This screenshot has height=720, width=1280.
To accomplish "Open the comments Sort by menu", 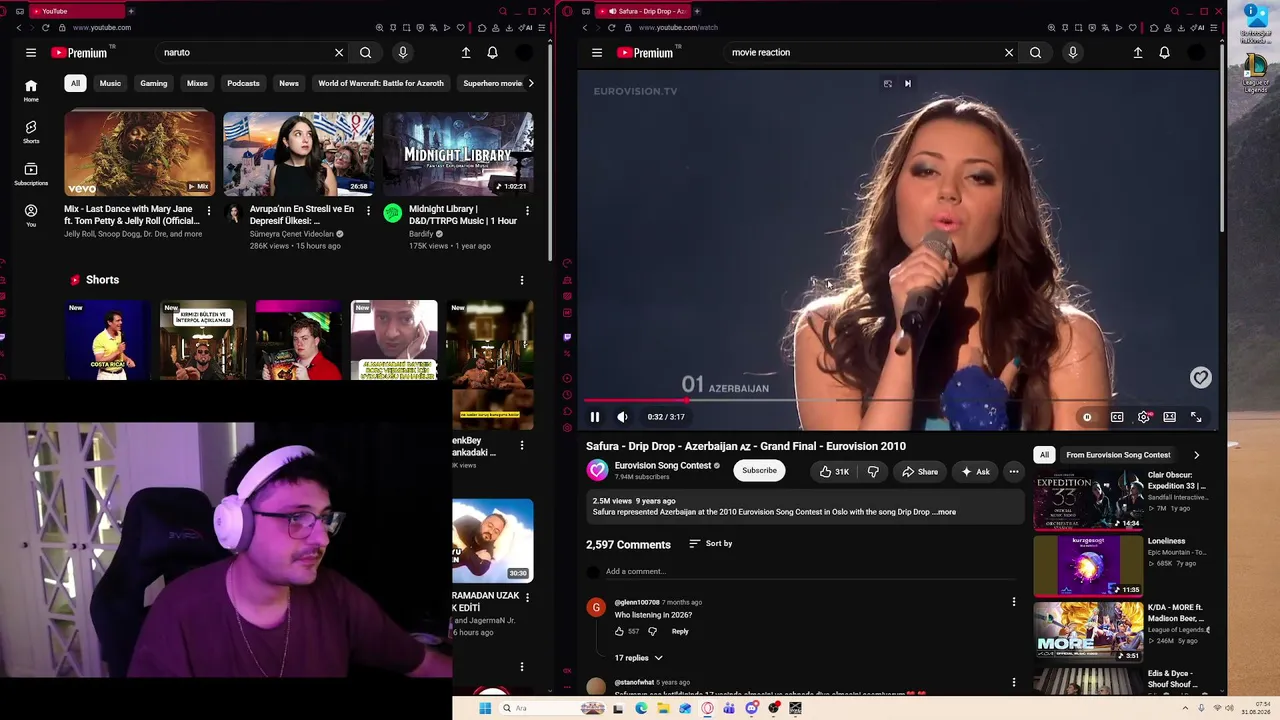I will pos(711,544).
